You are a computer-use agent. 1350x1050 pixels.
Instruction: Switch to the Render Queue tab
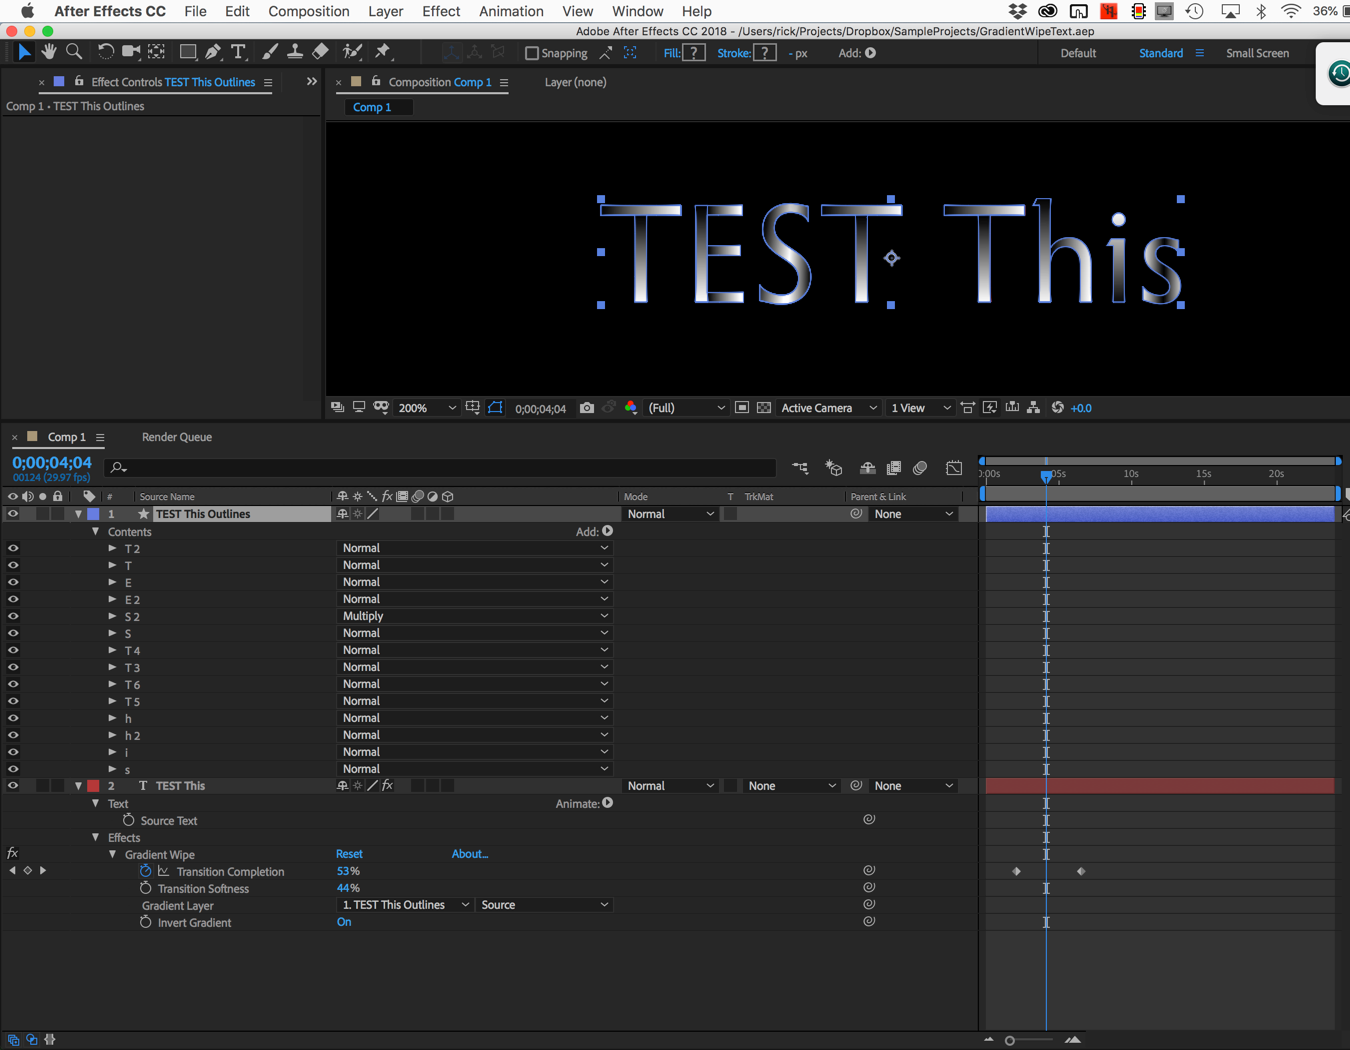point(177,437)
